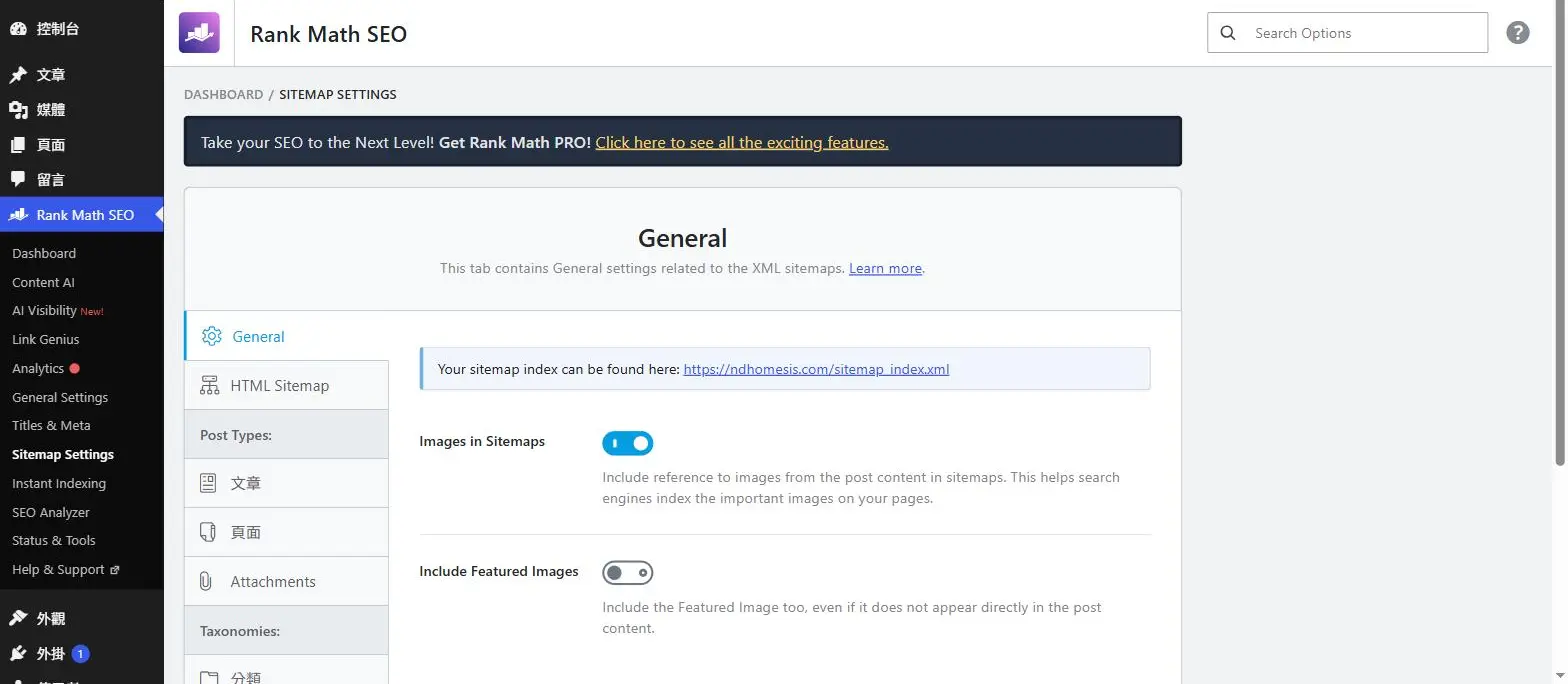Screen dimensions: 1568x684
Task: Click the red Analytics notification dot
Action: point(75,368)
